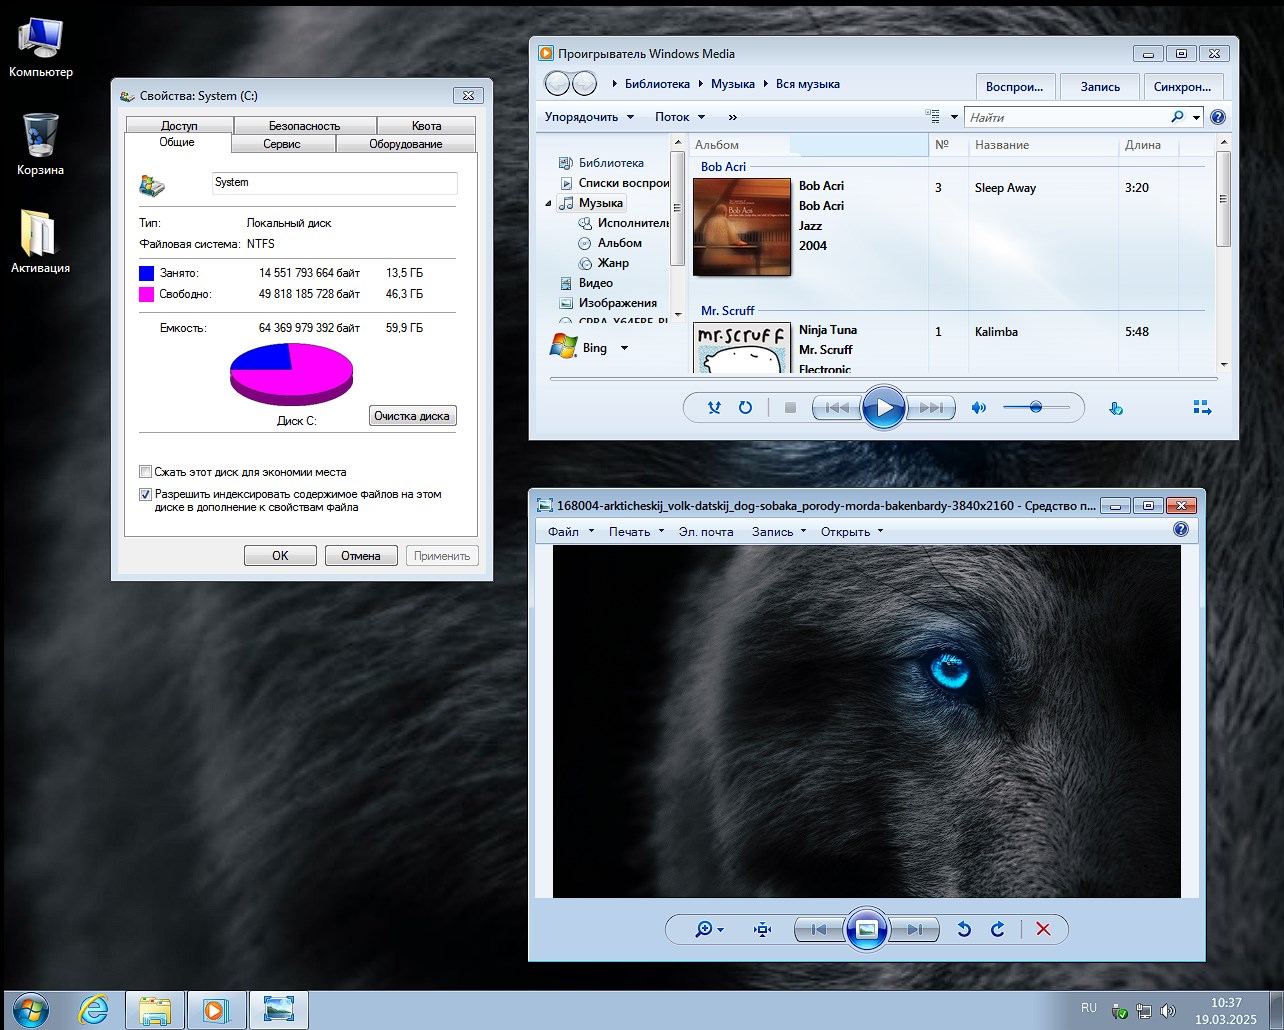Open the view options dropdown in Media Player
This screenshot has width=1284, height=1030.
pos(954,117)
